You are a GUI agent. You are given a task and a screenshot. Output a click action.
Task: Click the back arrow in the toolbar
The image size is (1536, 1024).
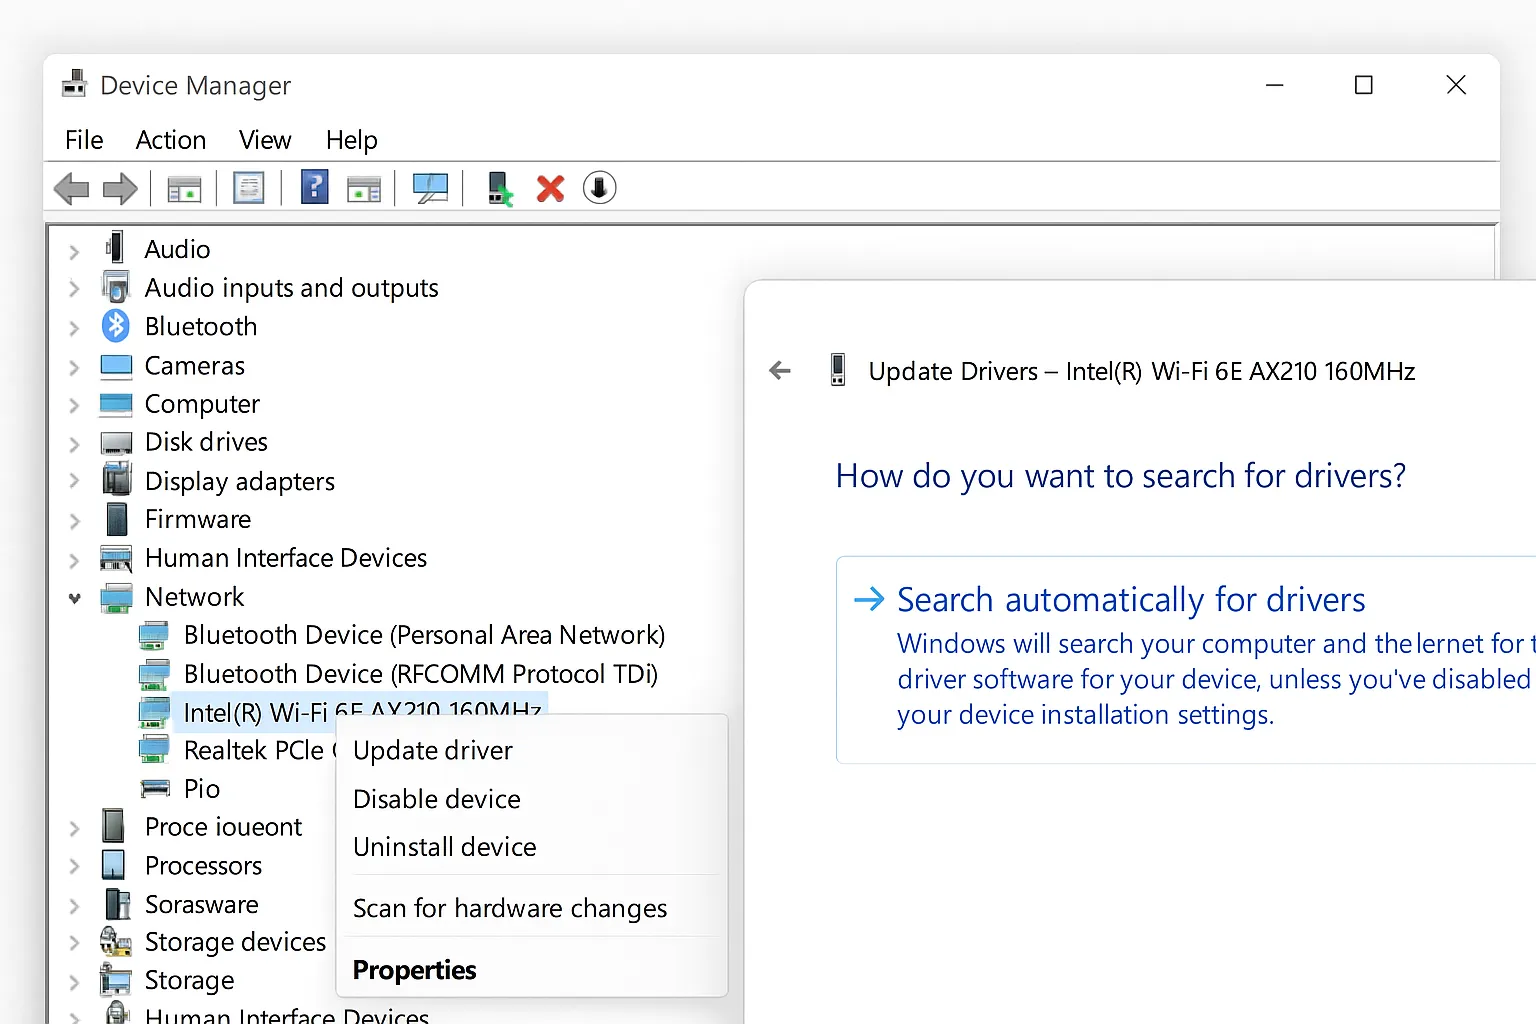click(x=72, y=188)
